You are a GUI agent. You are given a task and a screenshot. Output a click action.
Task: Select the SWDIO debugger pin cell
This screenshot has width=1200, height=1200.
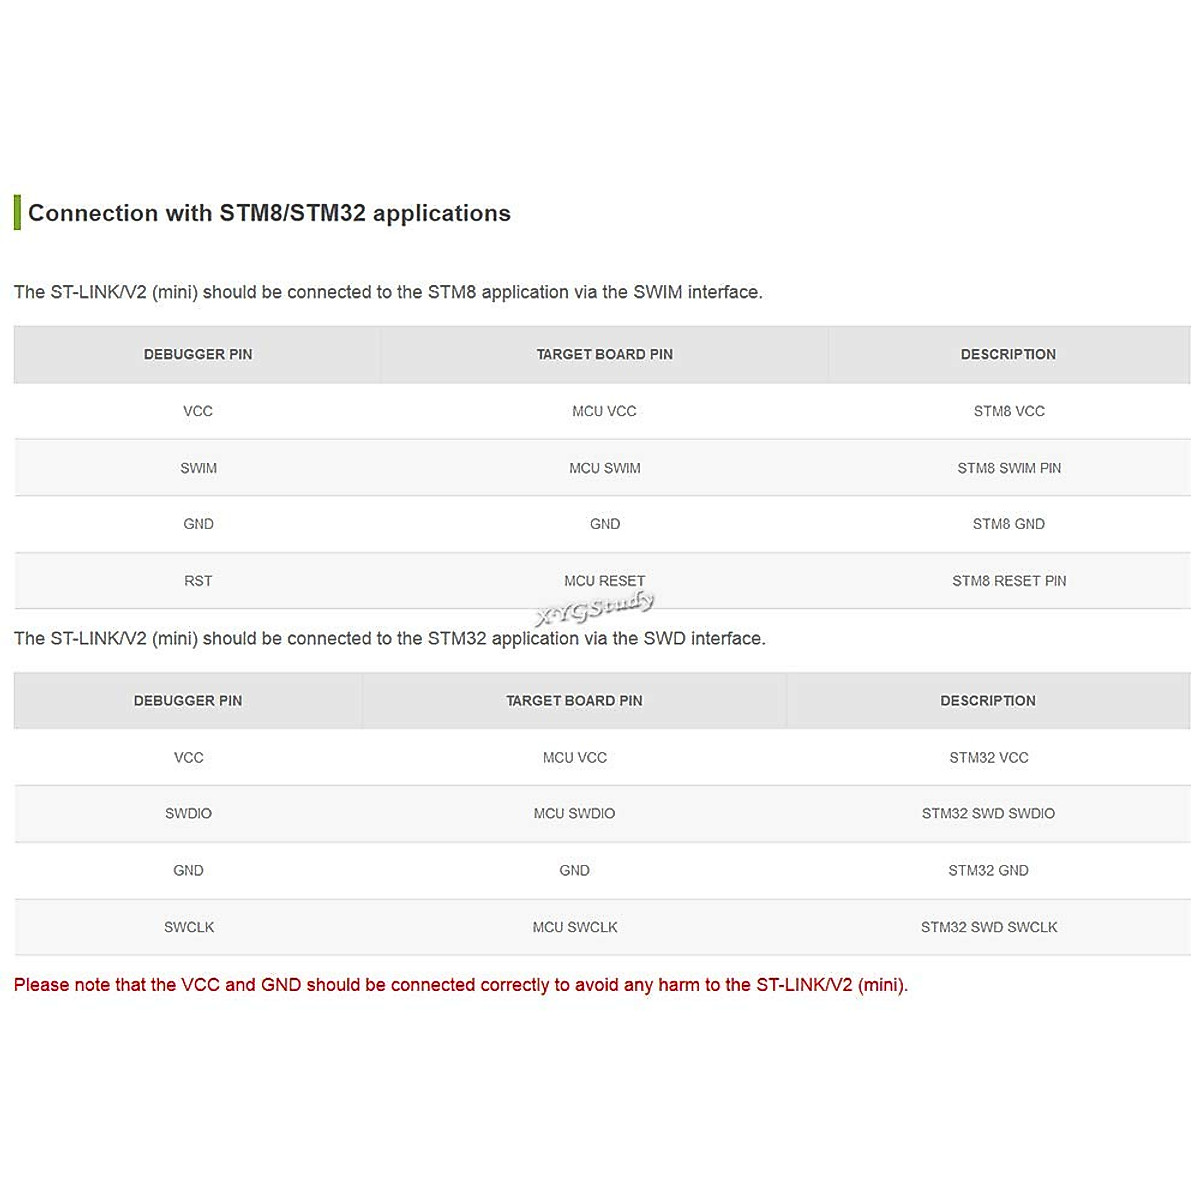click(x=188, y=814)
